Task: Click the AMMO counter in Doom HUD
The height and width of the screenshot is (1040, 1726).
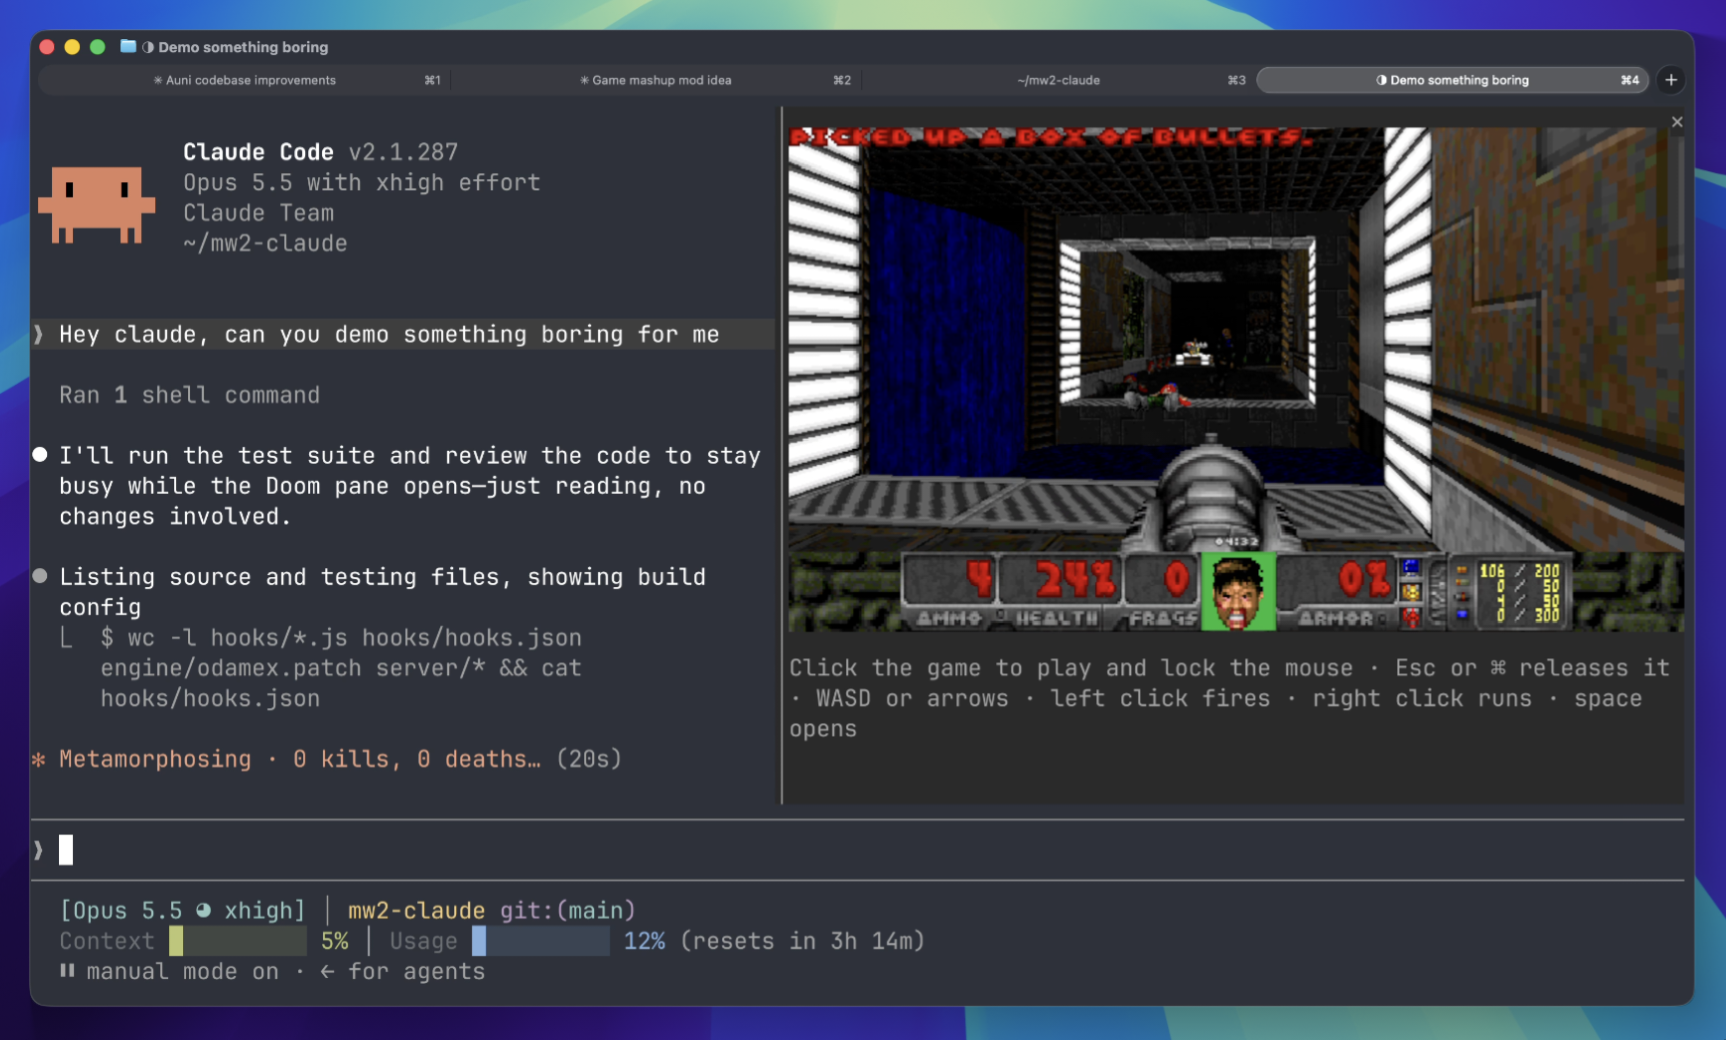Action: [949, 592]
